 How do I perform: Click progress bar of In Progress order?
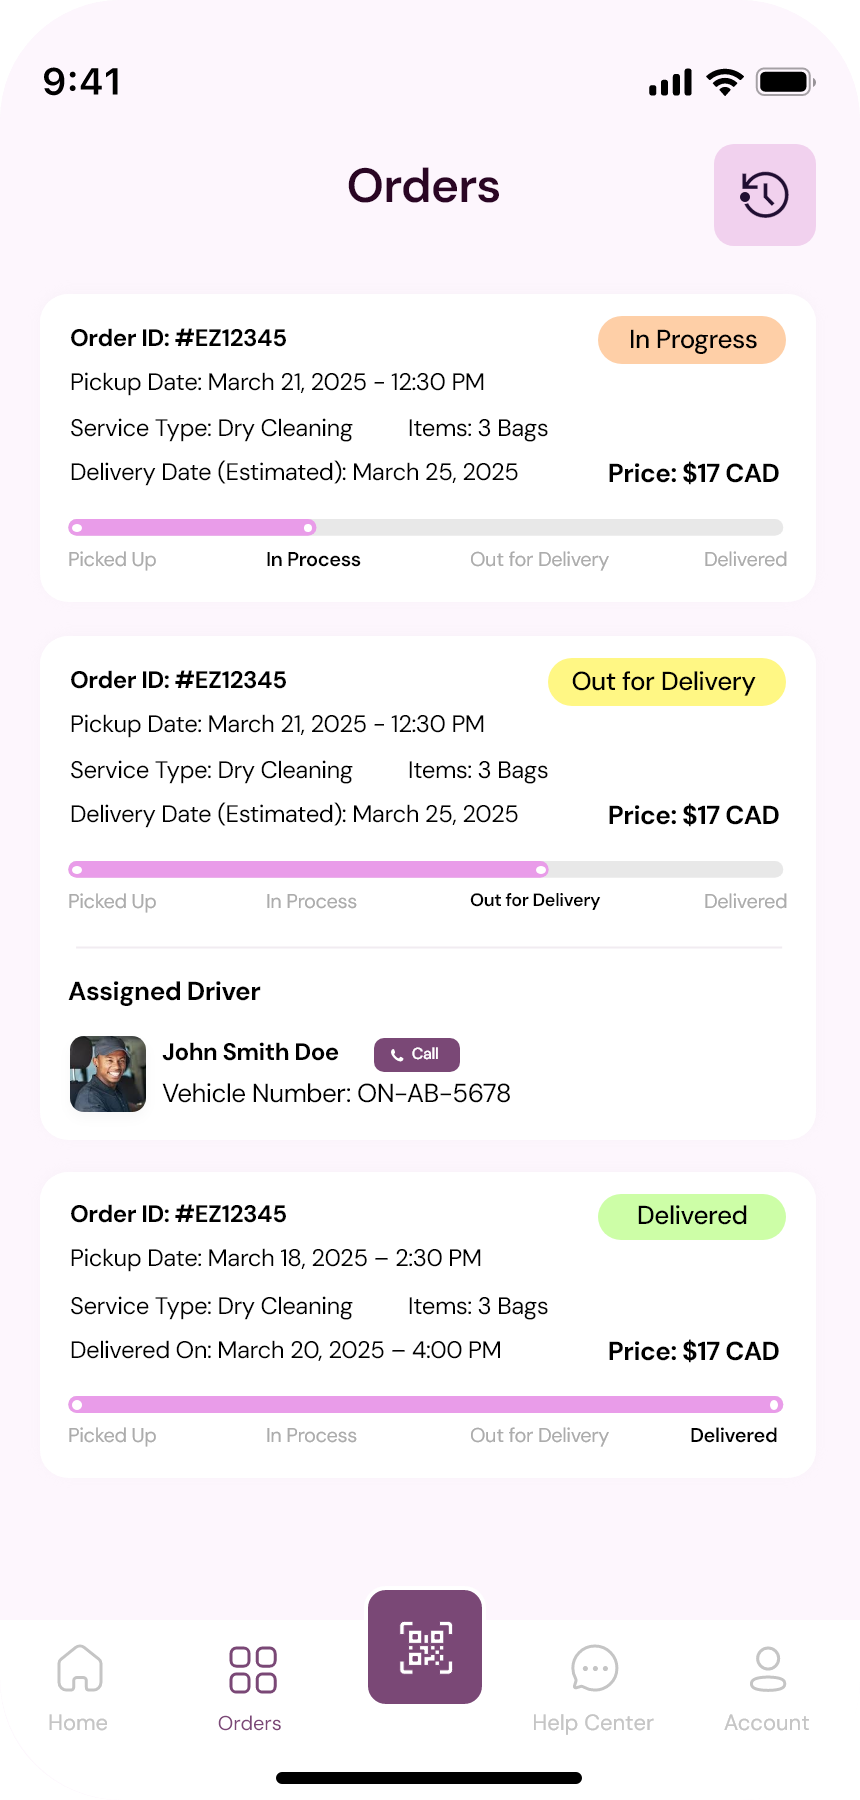[425, 527]
